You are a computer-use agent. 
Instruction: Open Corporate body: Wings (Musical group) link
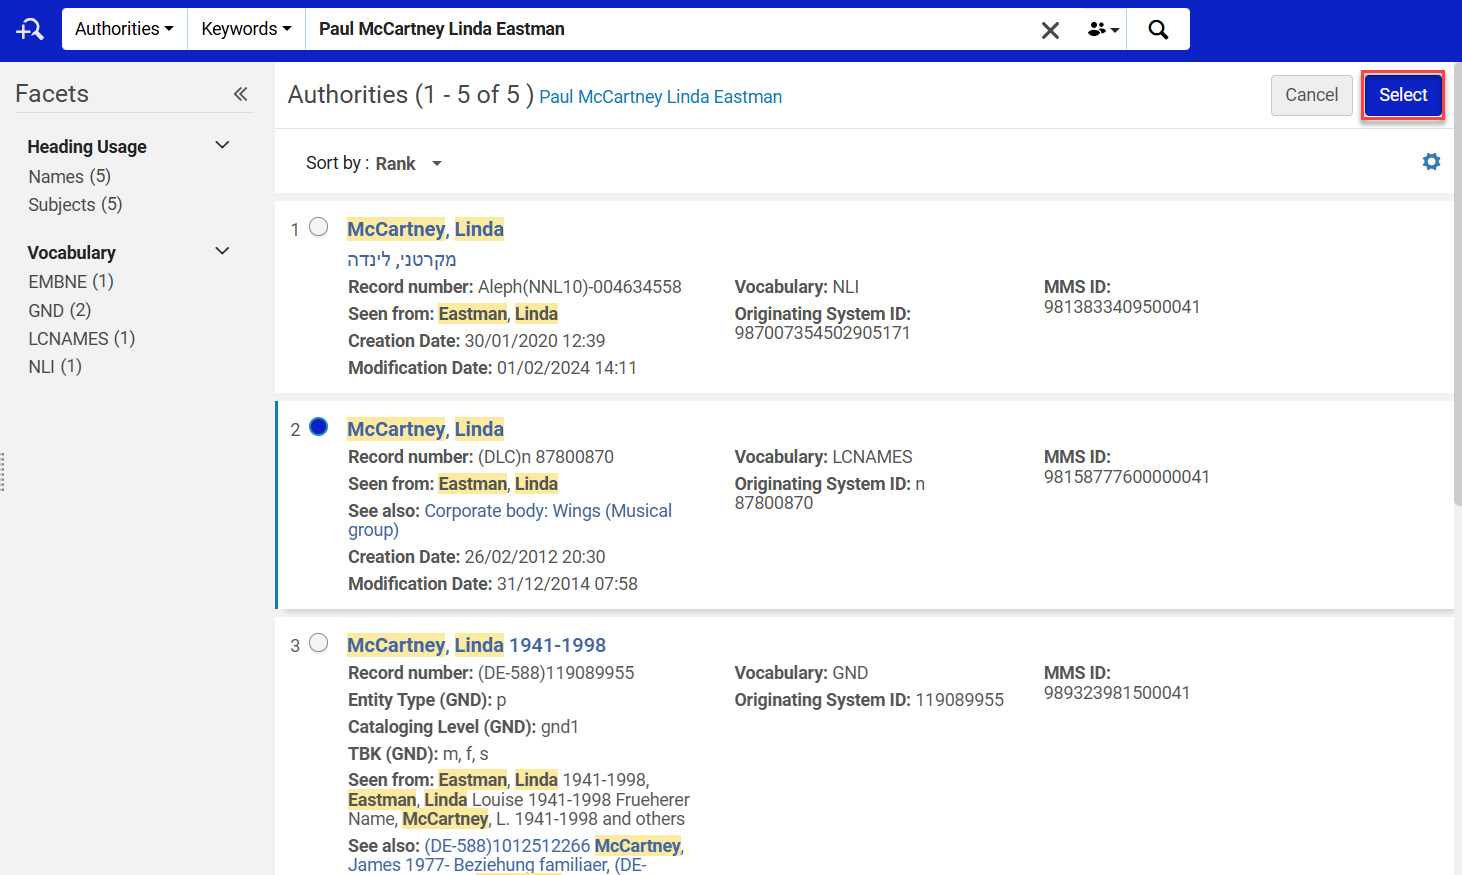pyautogui.click(x=510, y=520)
